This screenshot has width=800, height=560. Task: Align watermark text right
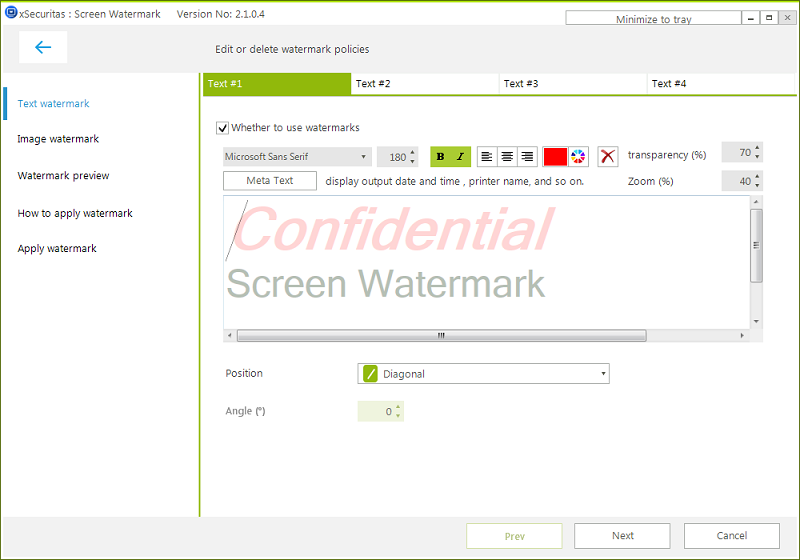[x=527, y=157]
